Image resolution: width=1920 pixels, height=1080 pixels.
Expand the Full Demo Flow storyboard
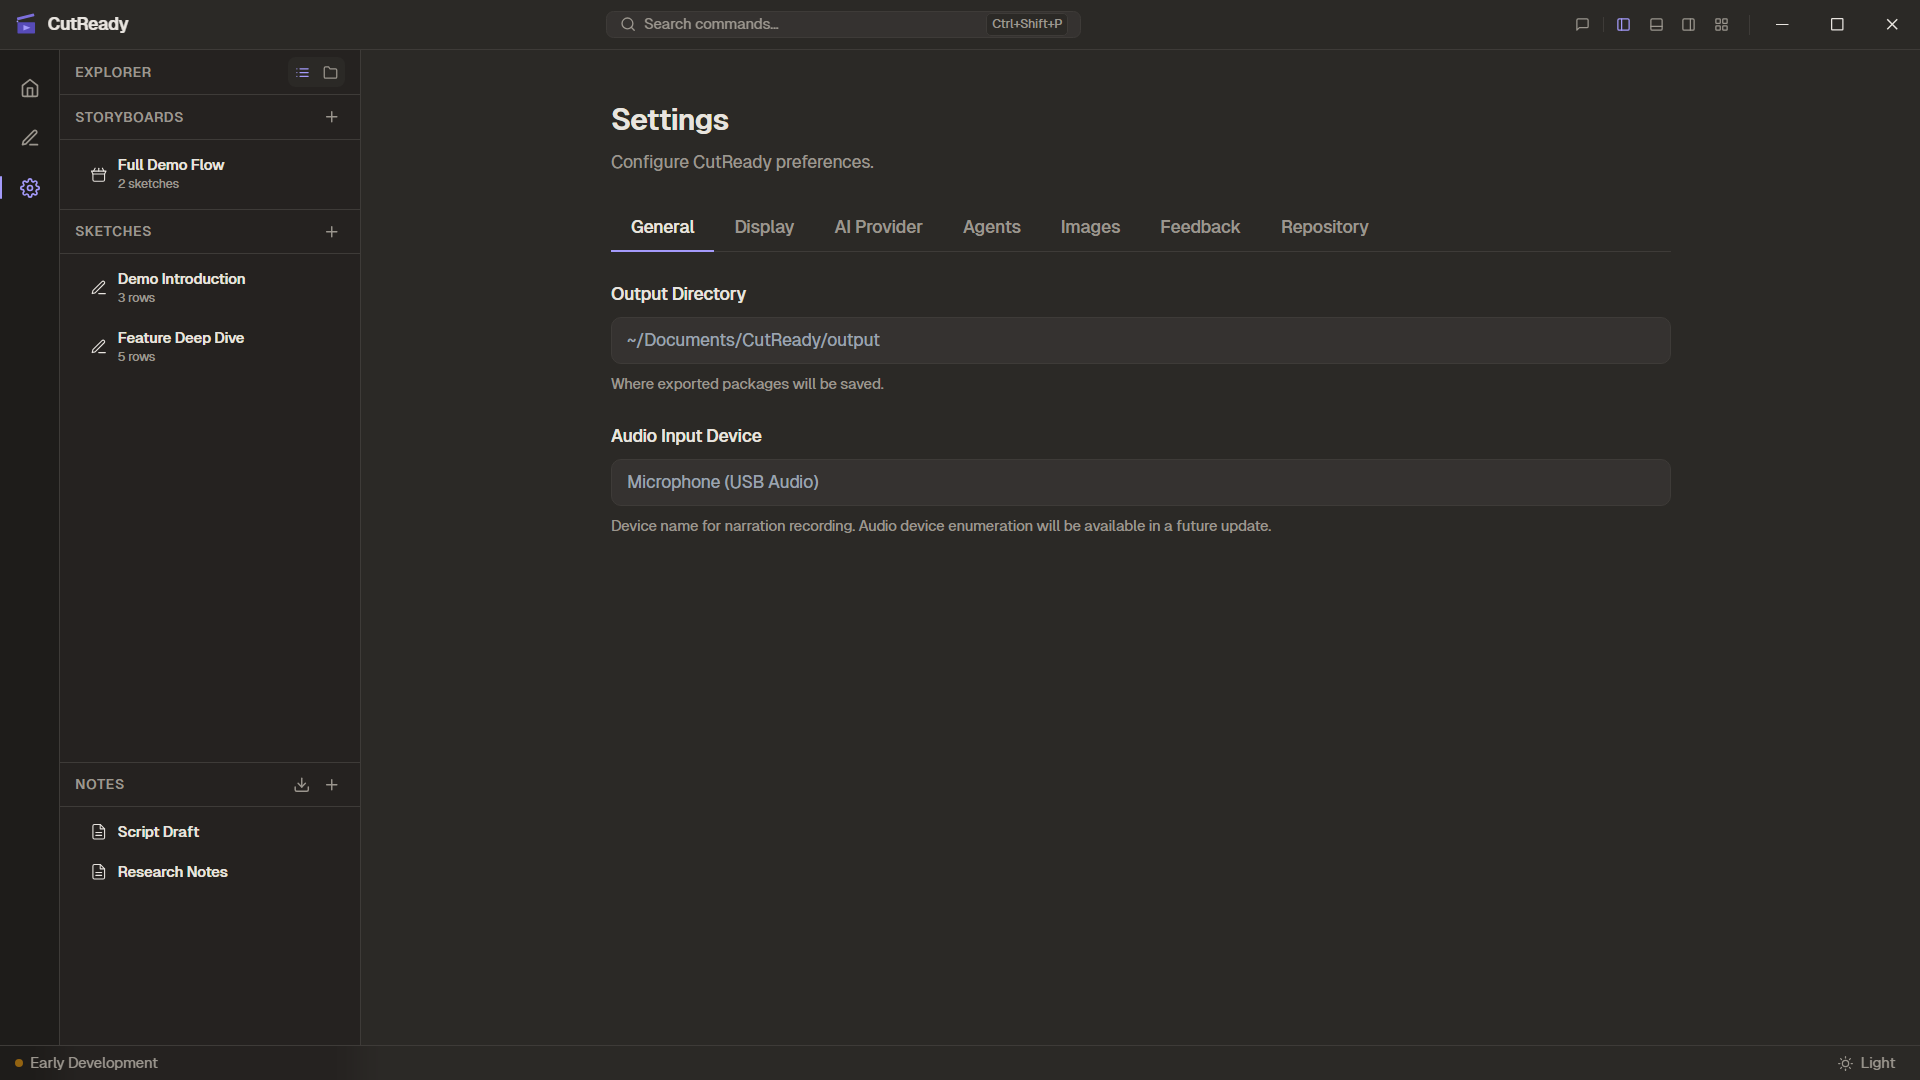pyautogui.click(x=171, y=173)
